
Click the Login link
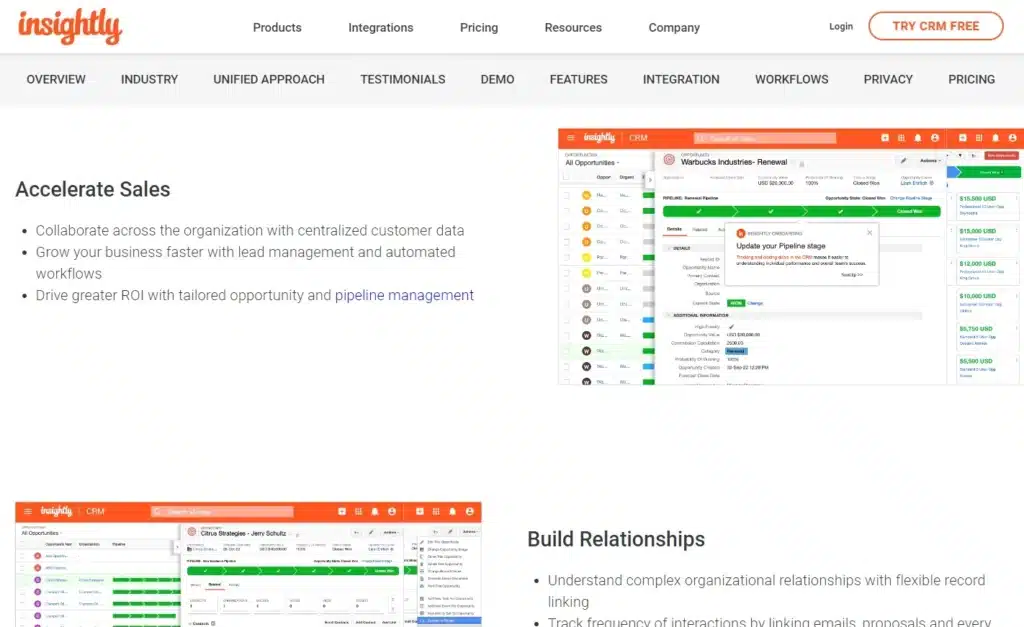point(841,26)
